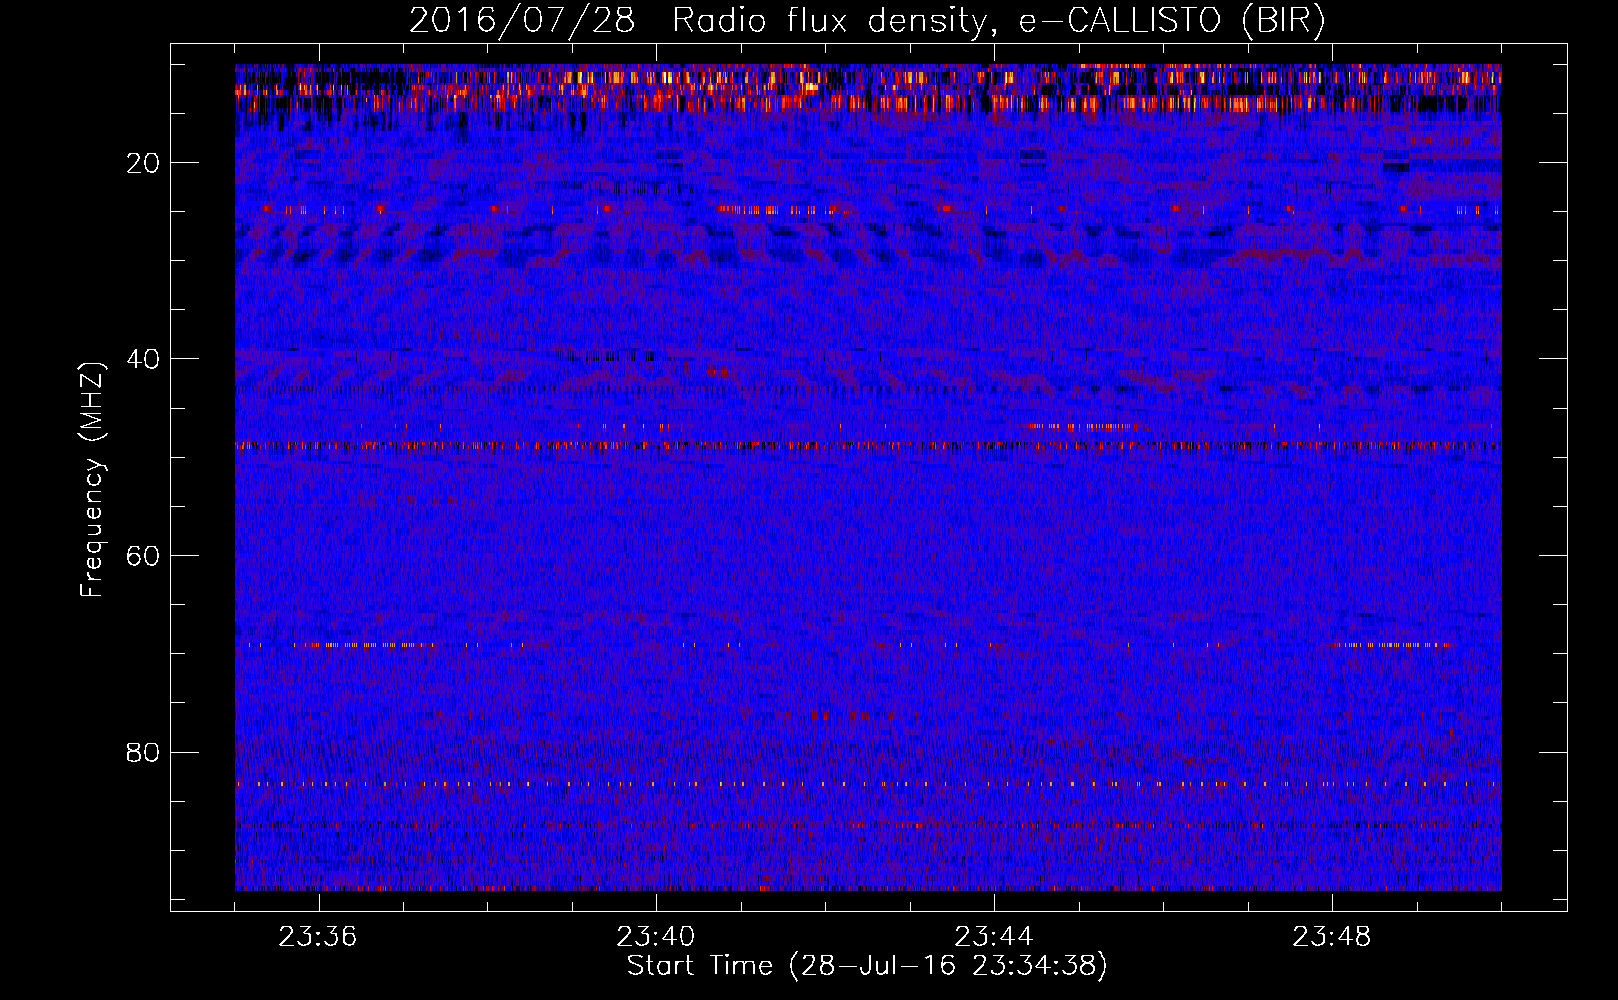This screenshot has height=1000, width=1618.
Task: Click the 80 frequency tick label
Action: [144, 752]
